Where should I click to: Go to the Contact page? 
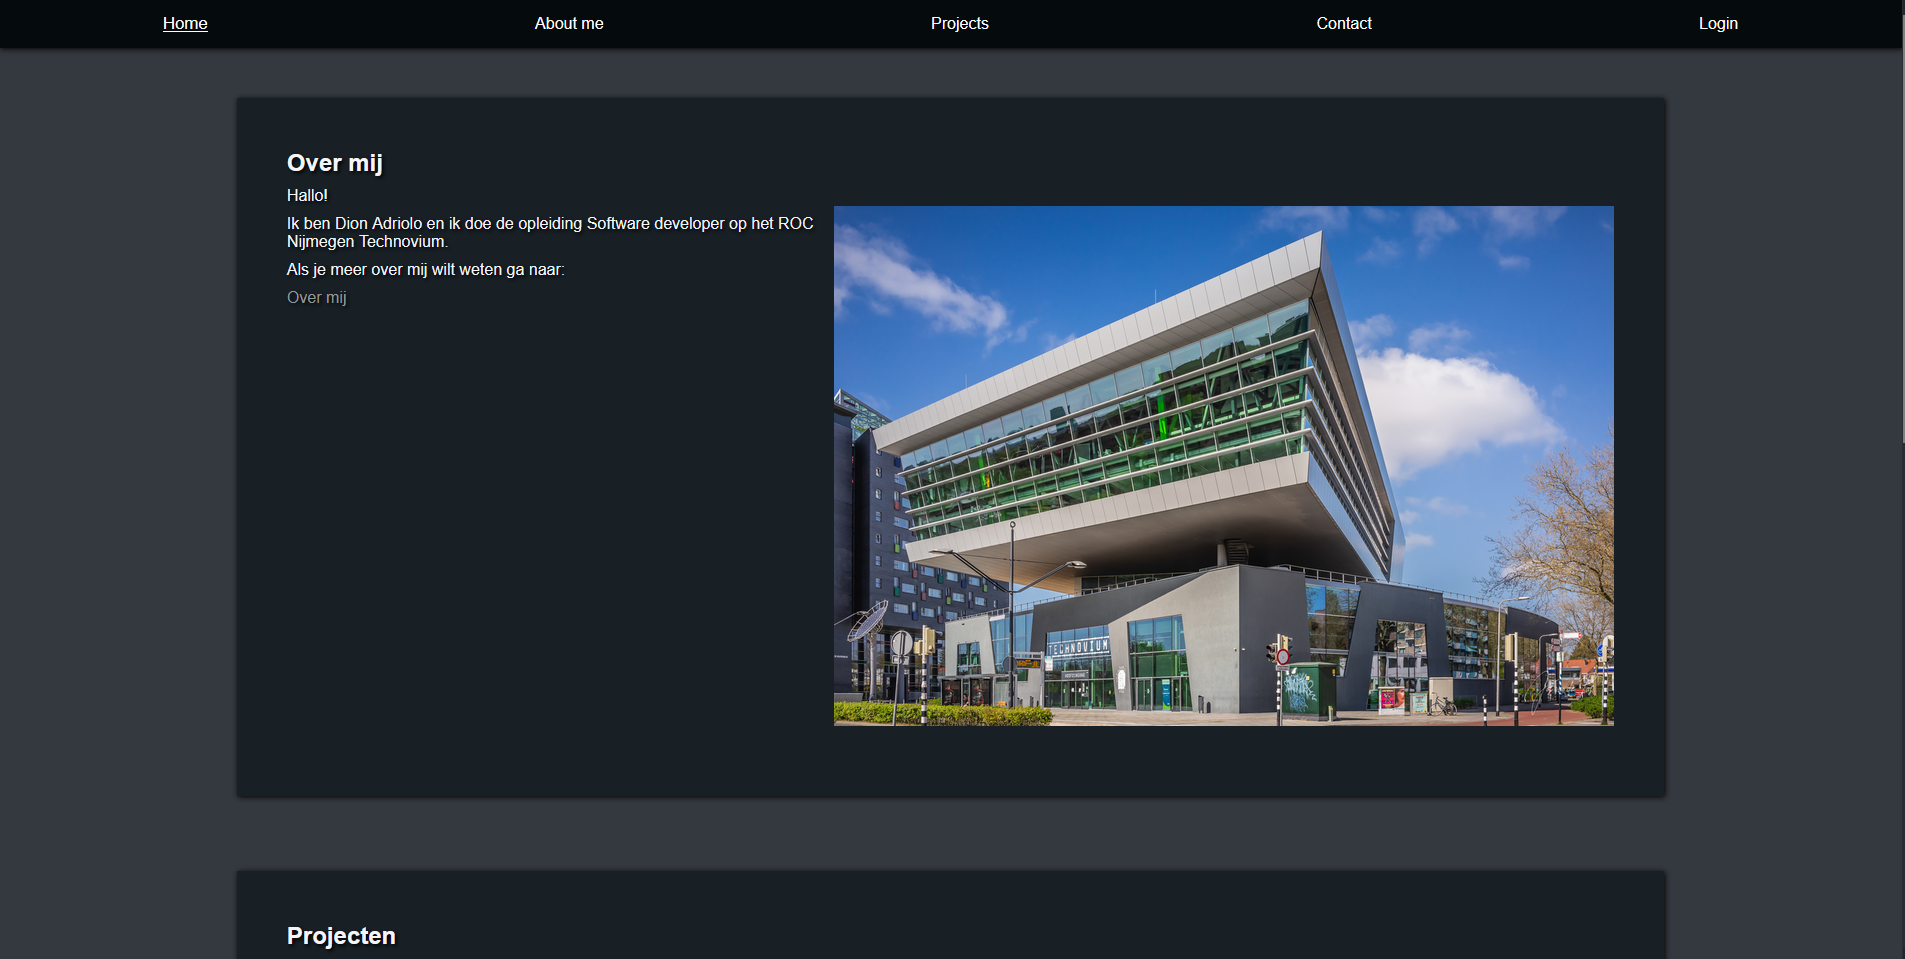tap(1343, 23)
